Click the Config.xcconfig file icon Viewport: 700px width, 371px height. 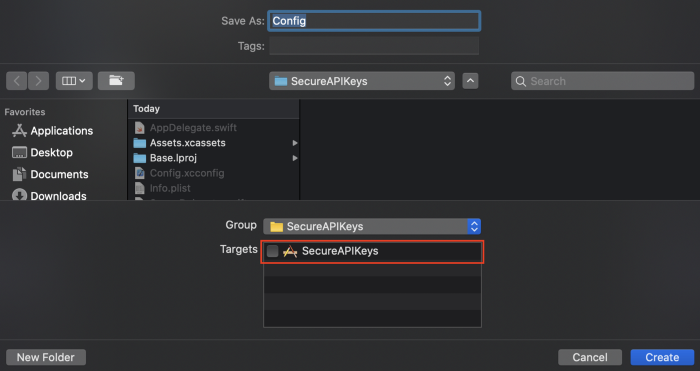pyautogui.click(x=140, y=173)
